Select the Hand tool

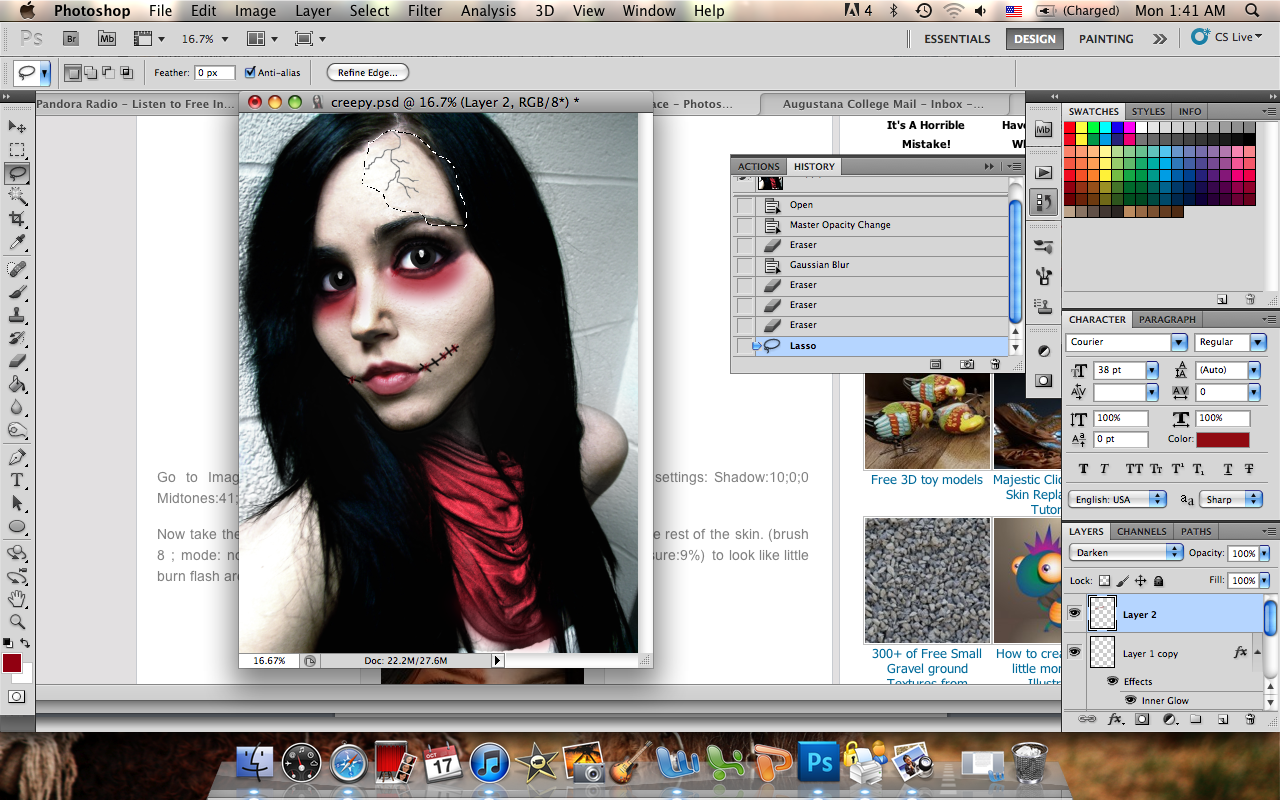[x=17, y=599]
